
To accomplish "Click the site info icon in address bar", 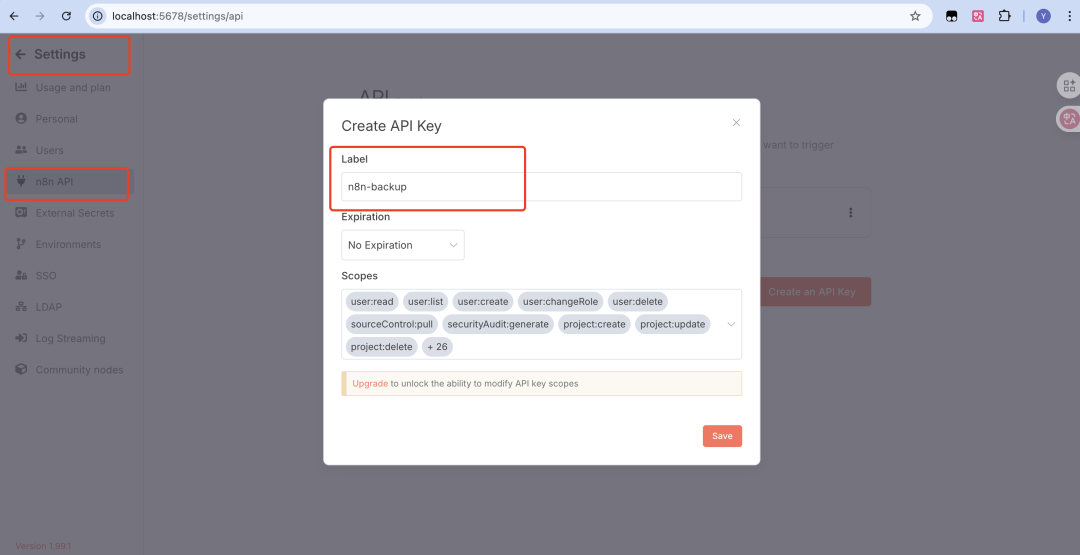I will click(98, 16).
